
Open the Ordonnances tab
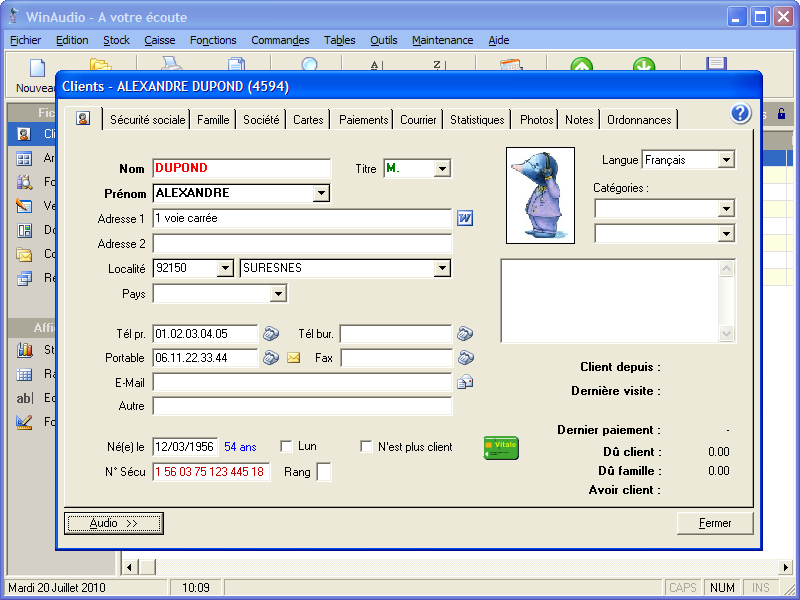[x=639, y=120]
